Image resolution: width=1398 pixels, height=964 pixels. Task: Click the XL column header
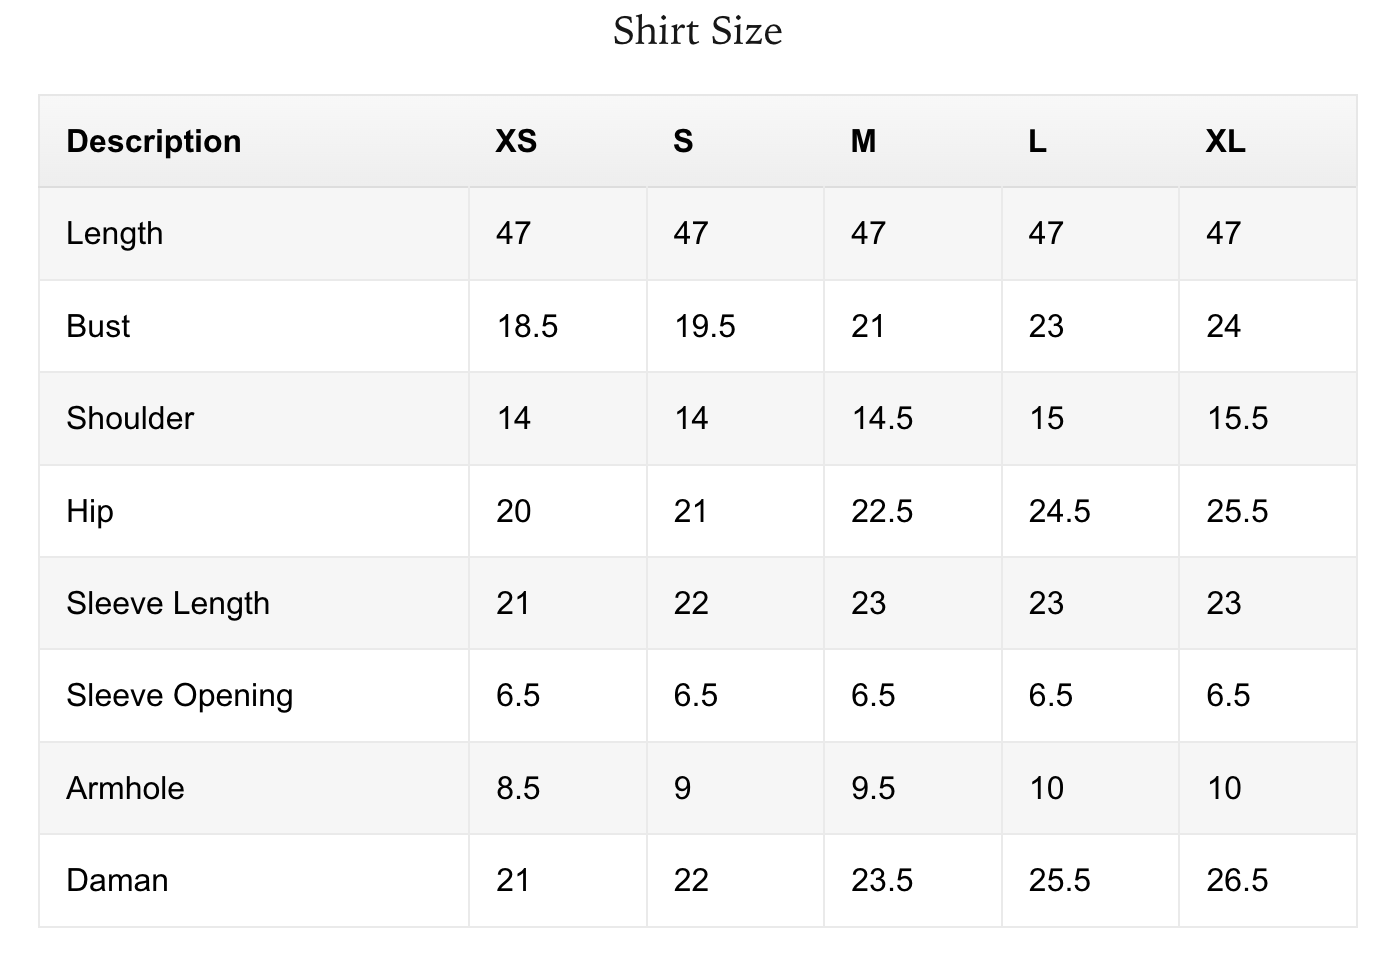pos(1225,141)
